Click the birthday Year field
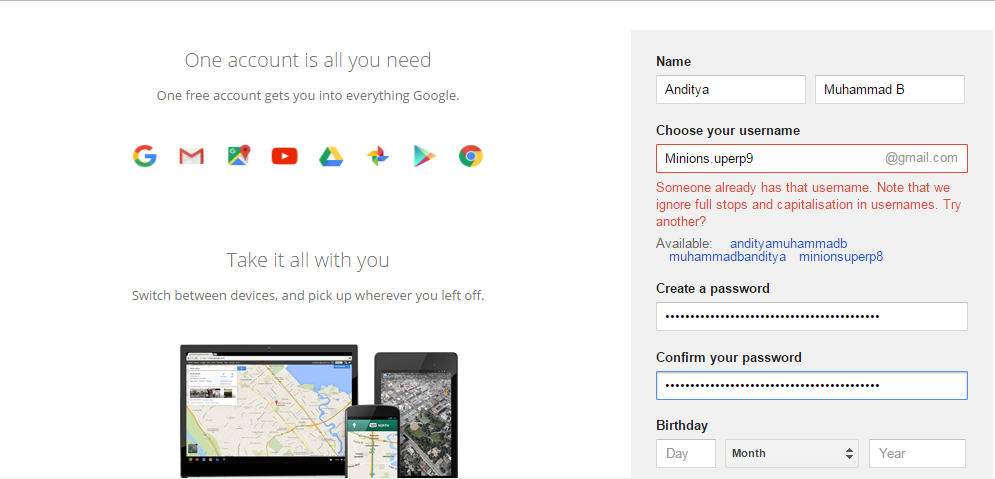The width and height of the screenshot is (995, 479). (917, 453)
